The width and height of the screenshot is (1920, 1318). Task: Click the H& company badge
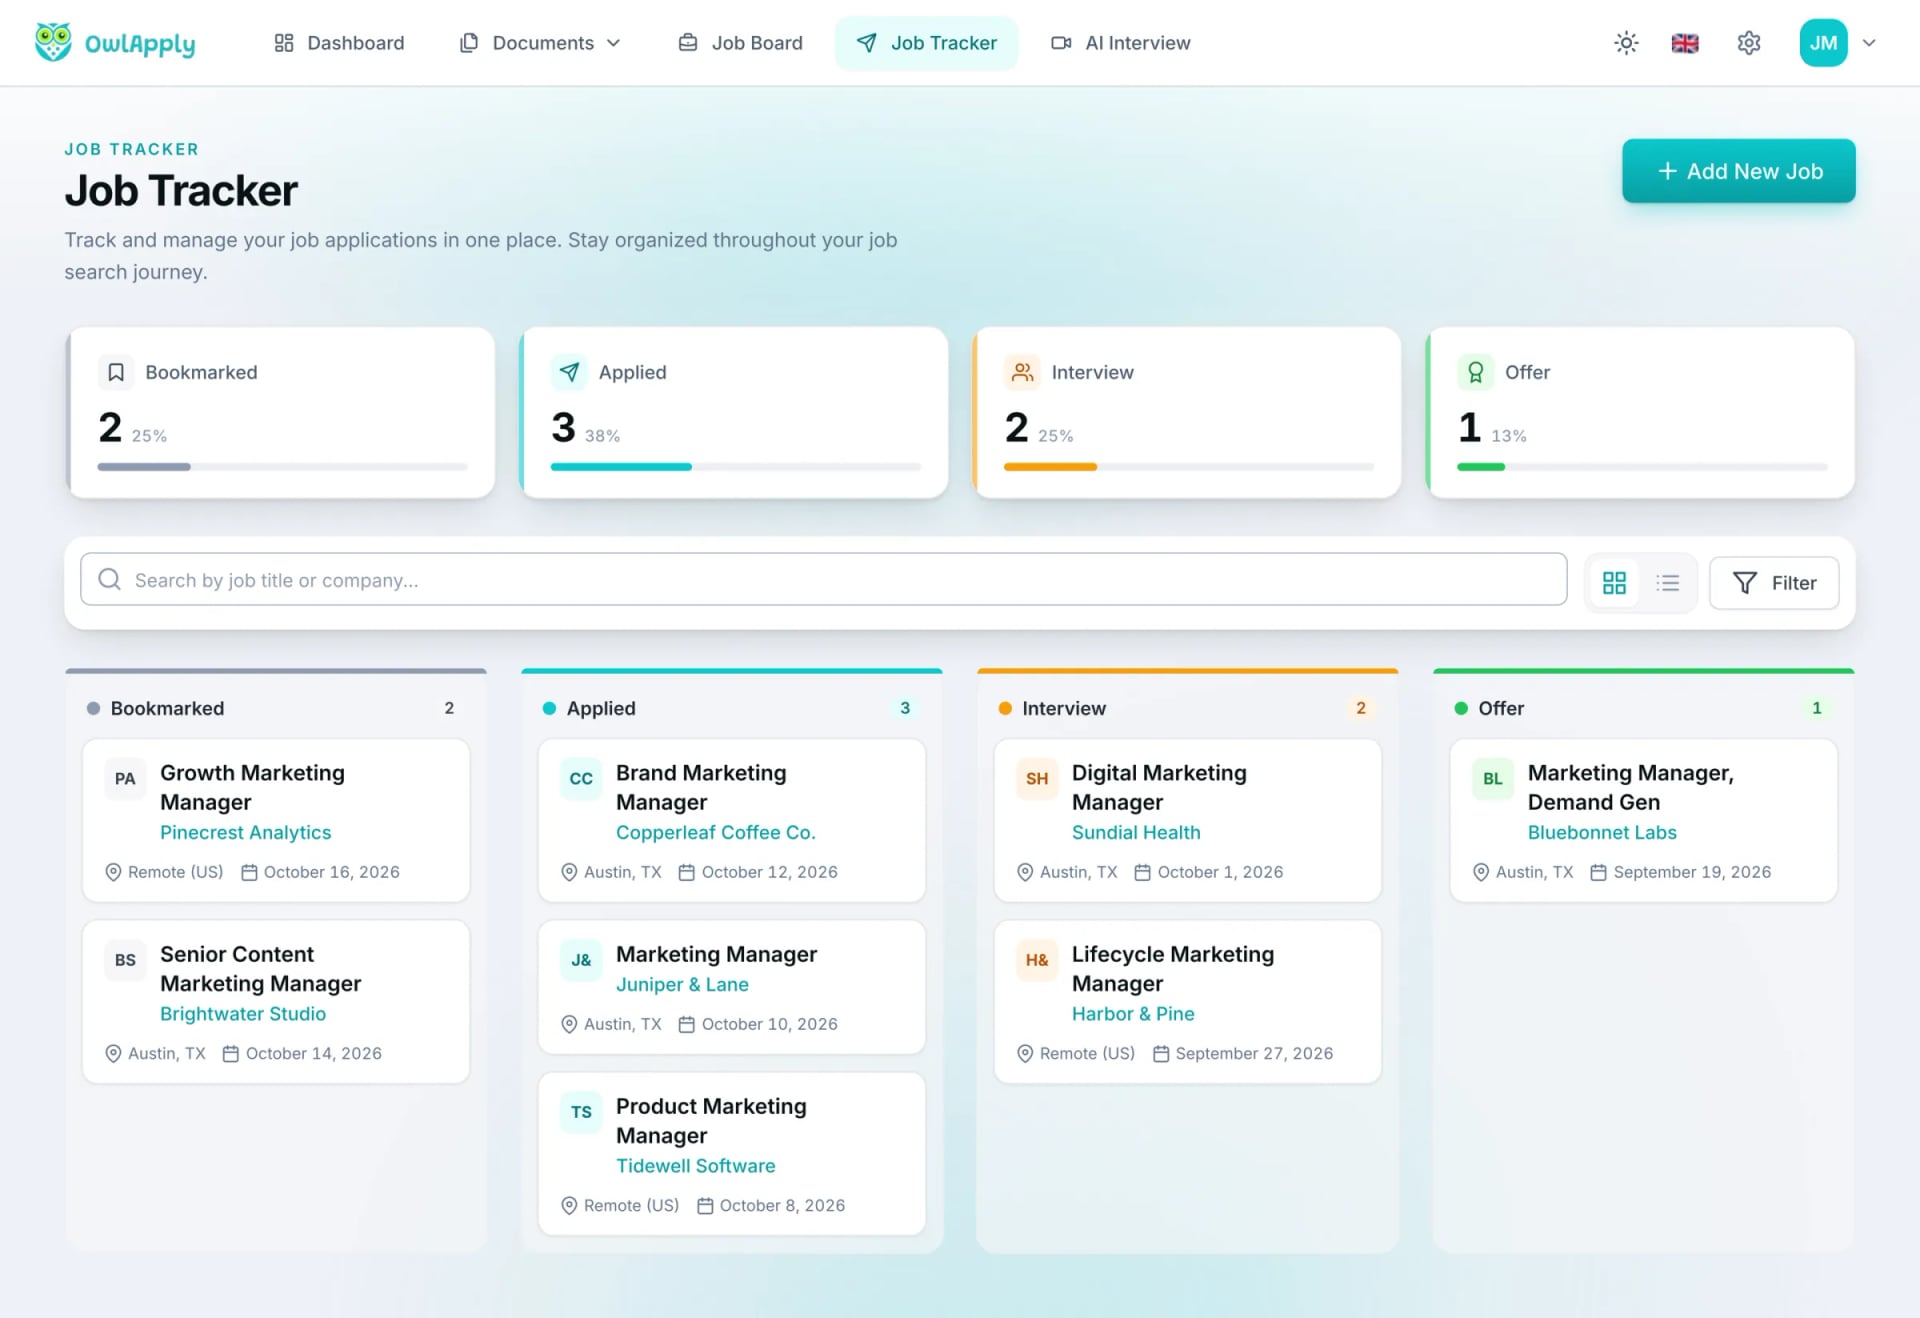click(1037, 960)
